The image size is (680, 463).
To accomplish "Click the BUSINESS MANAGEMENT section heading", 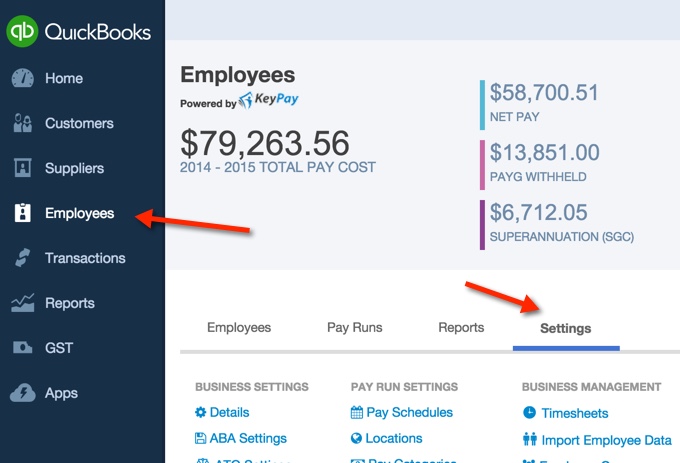I will [x=592, y=387].
